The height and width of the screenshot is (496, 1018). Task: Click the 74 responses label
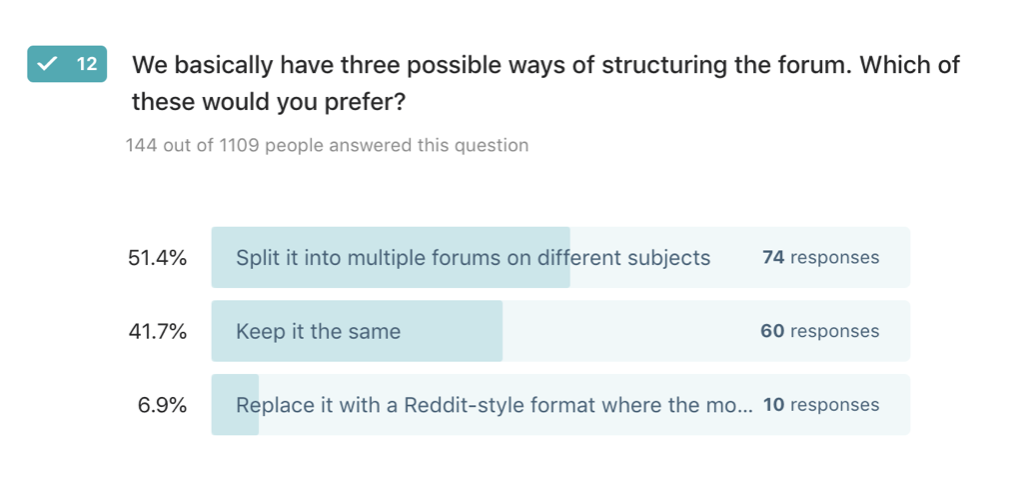tap(821, 258)
